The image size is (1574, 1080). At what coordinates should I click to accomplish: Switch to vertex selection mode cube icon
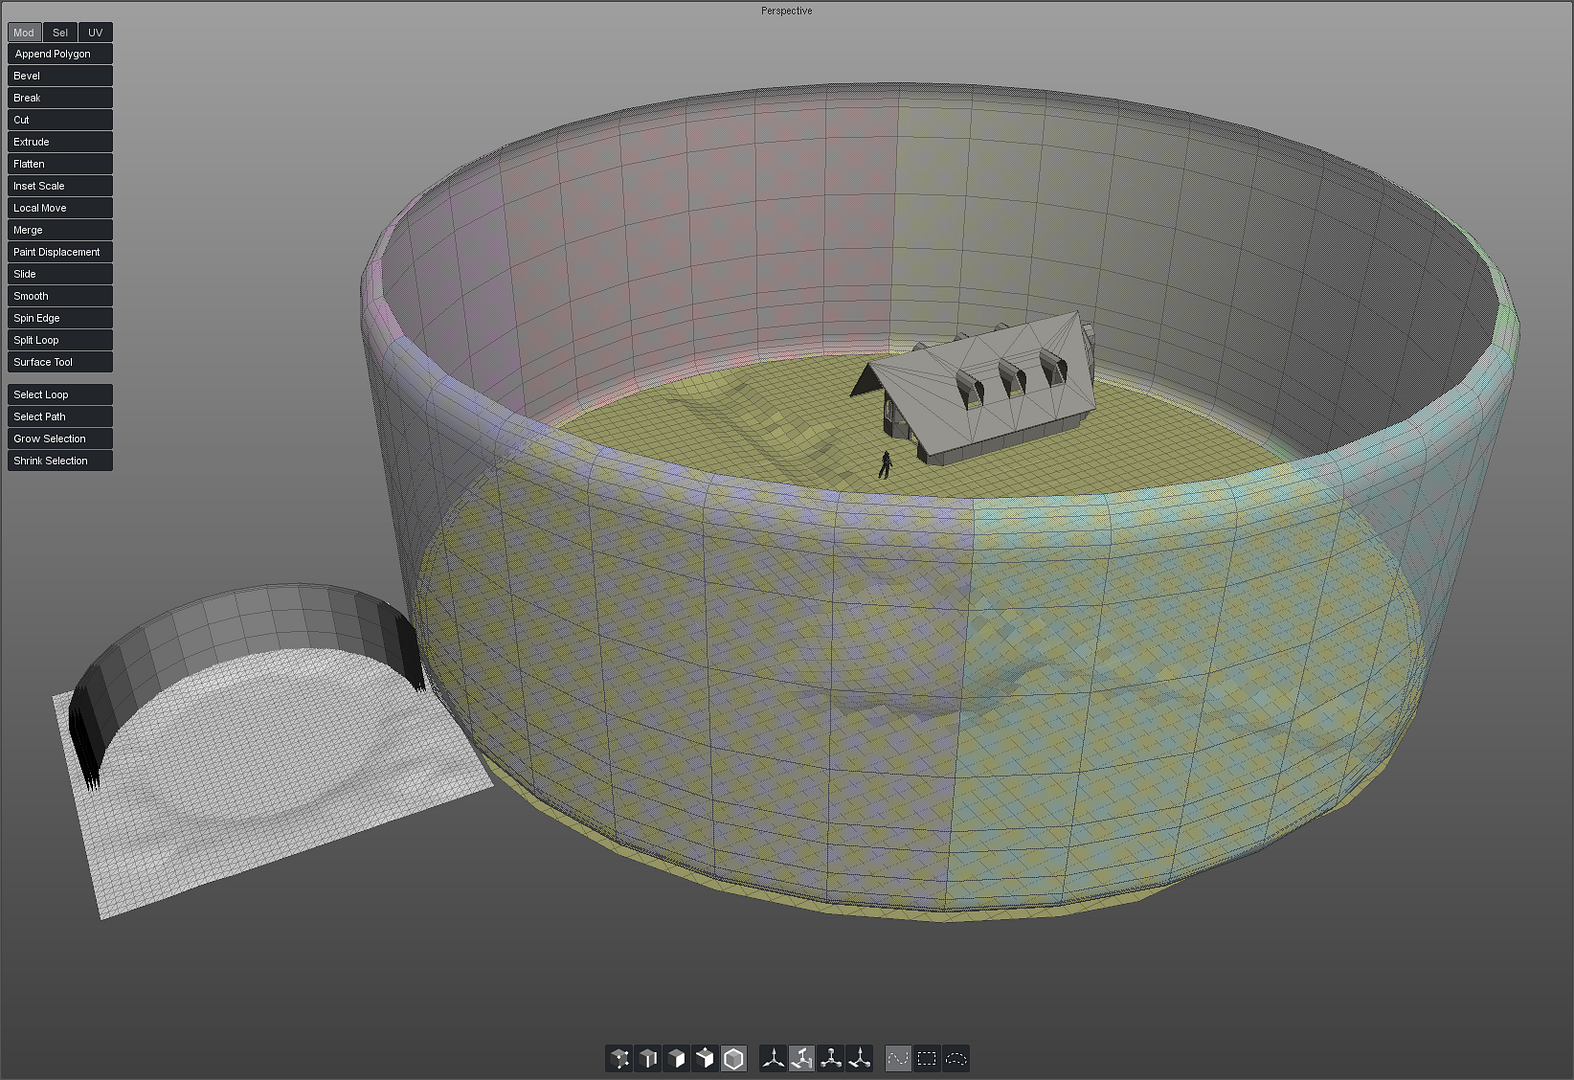[619, 1058]
